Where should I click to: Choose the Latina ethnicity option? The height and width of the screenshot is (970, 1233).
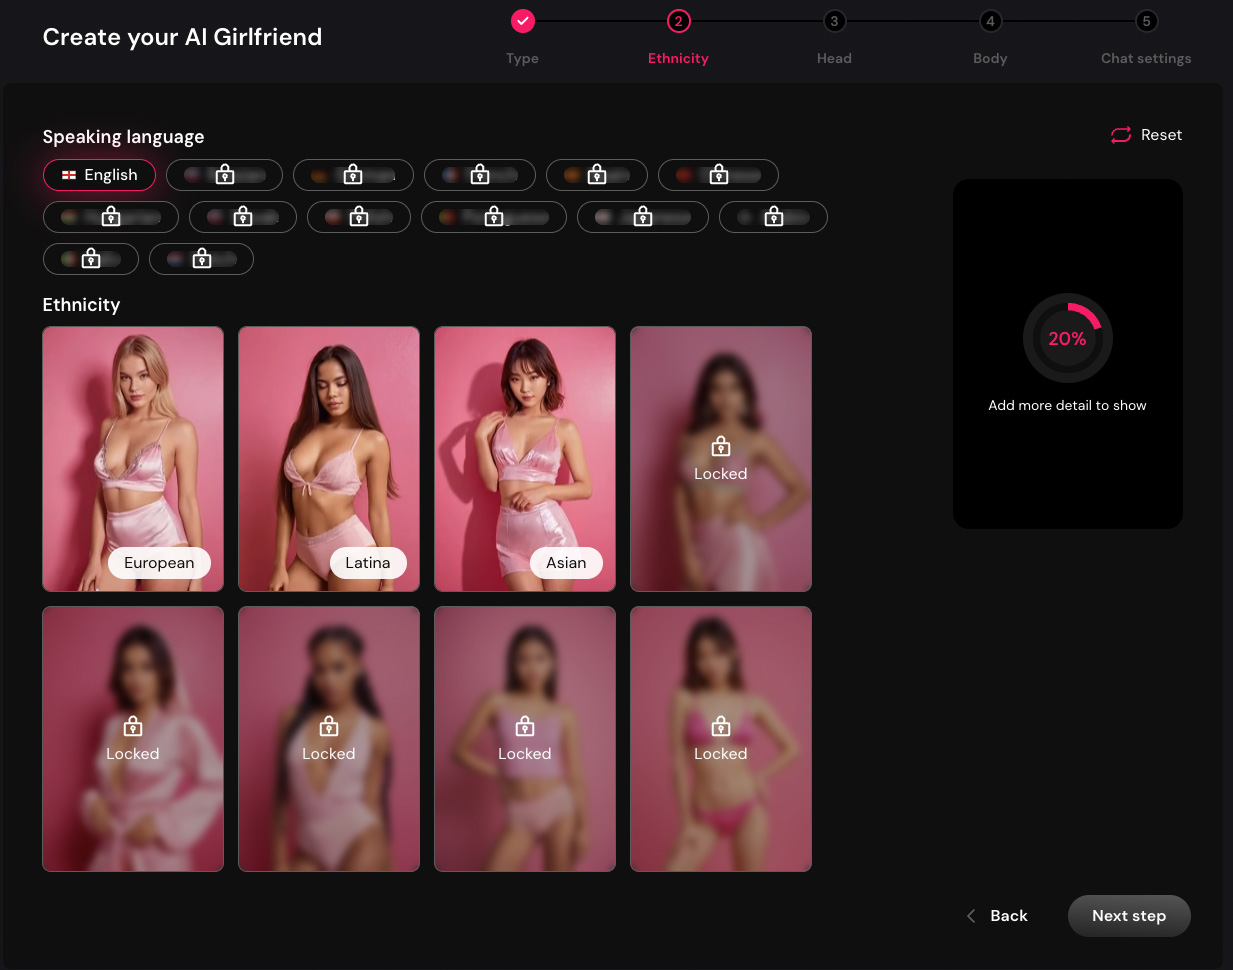tap(329, 459)
